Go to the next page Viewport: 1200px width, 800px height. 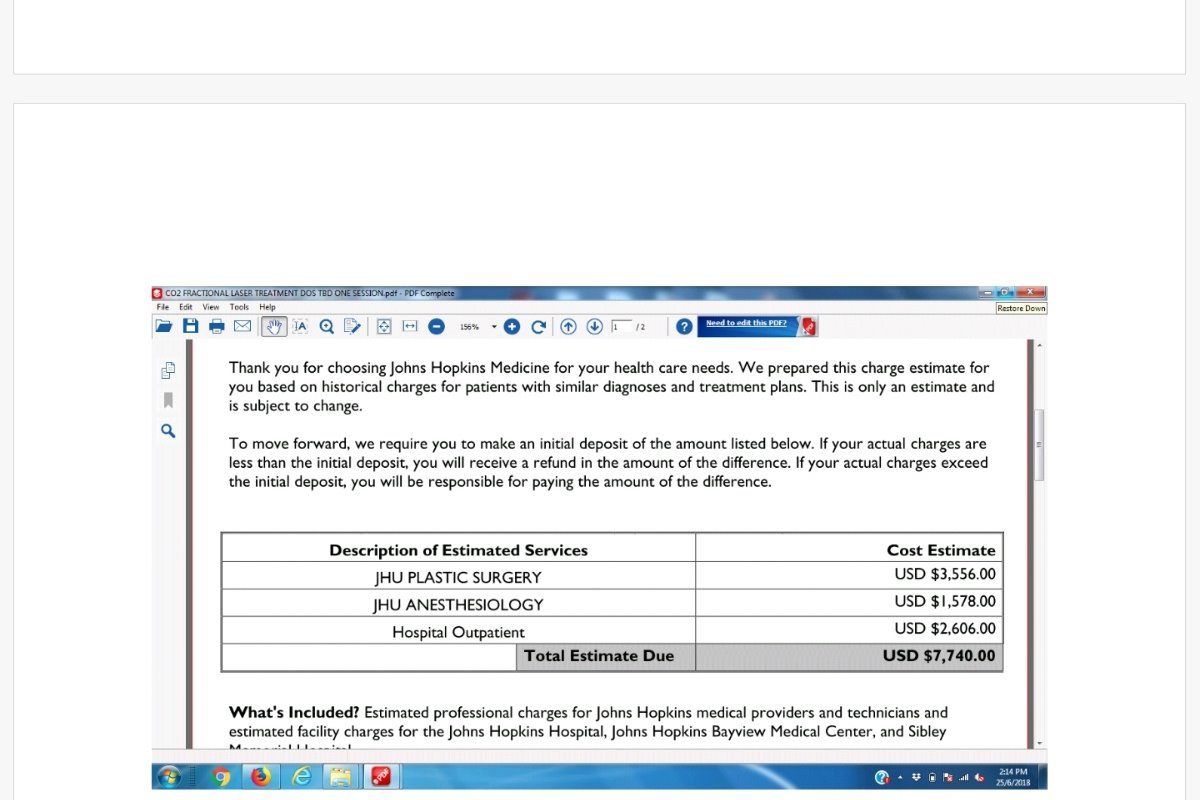click(x=594, y=326)
